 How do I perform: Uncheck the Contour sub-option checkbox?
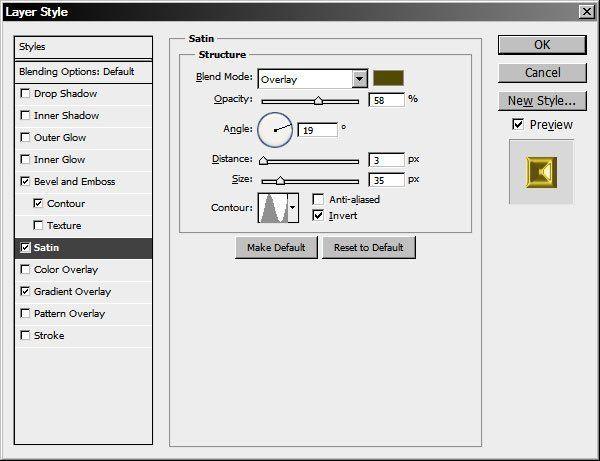(38, 203)
